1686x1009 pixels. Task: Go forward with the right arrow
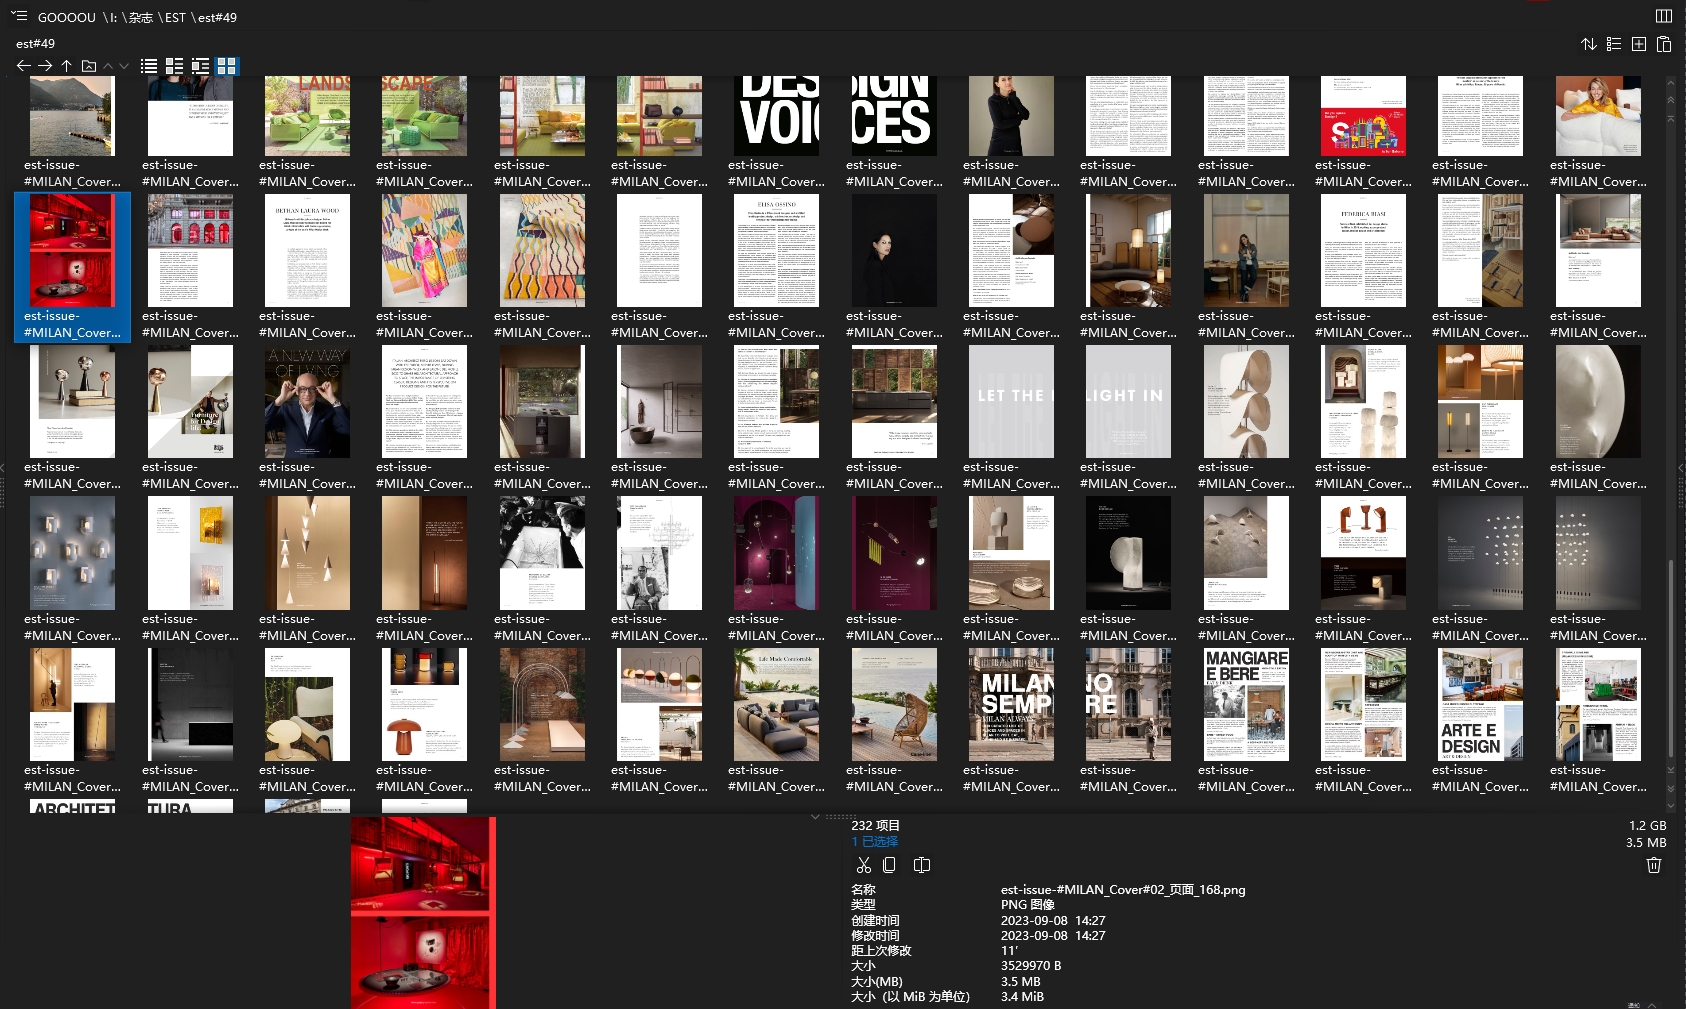(45, 66)
